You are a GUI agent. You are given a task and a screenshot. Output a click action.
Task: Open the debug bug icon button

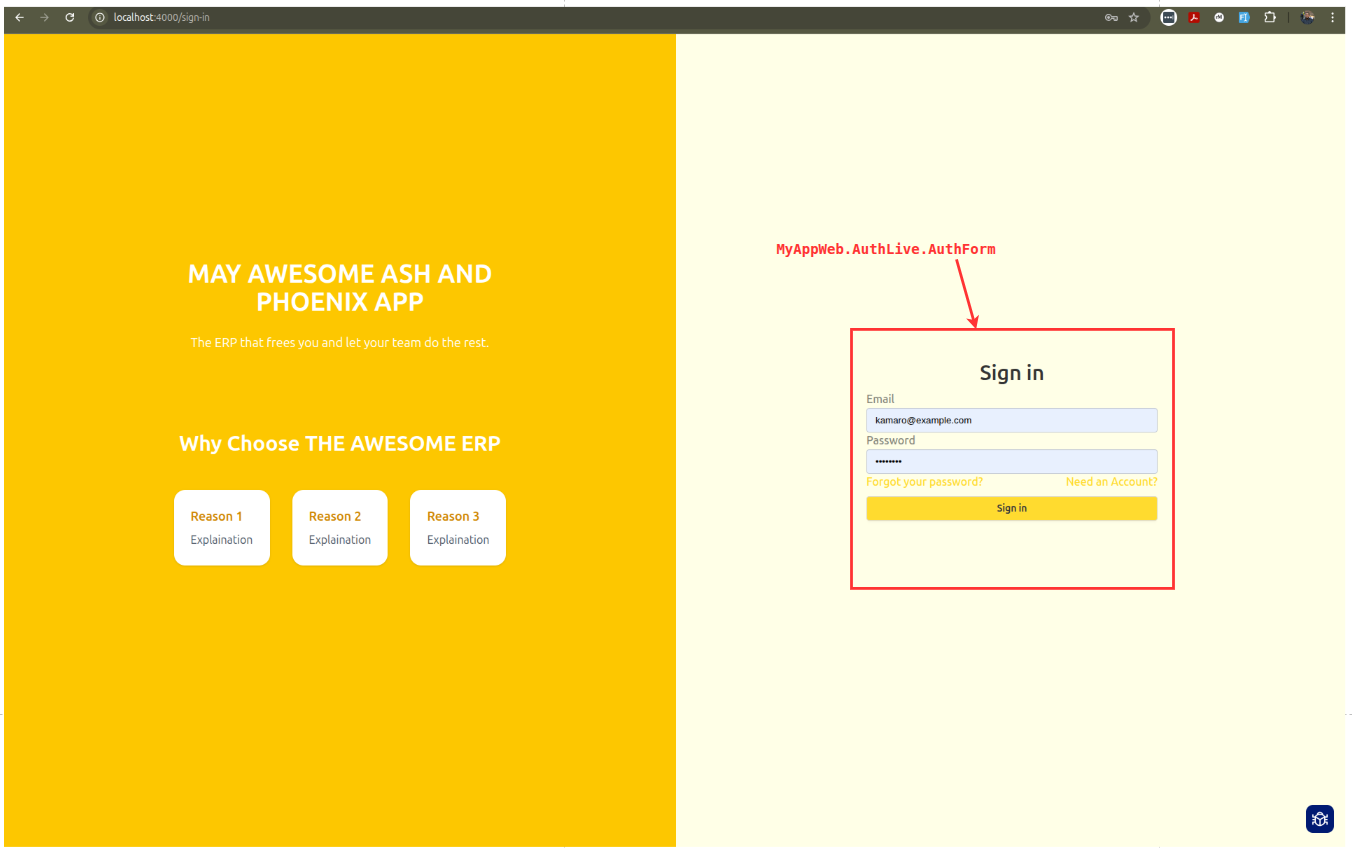1320,819
